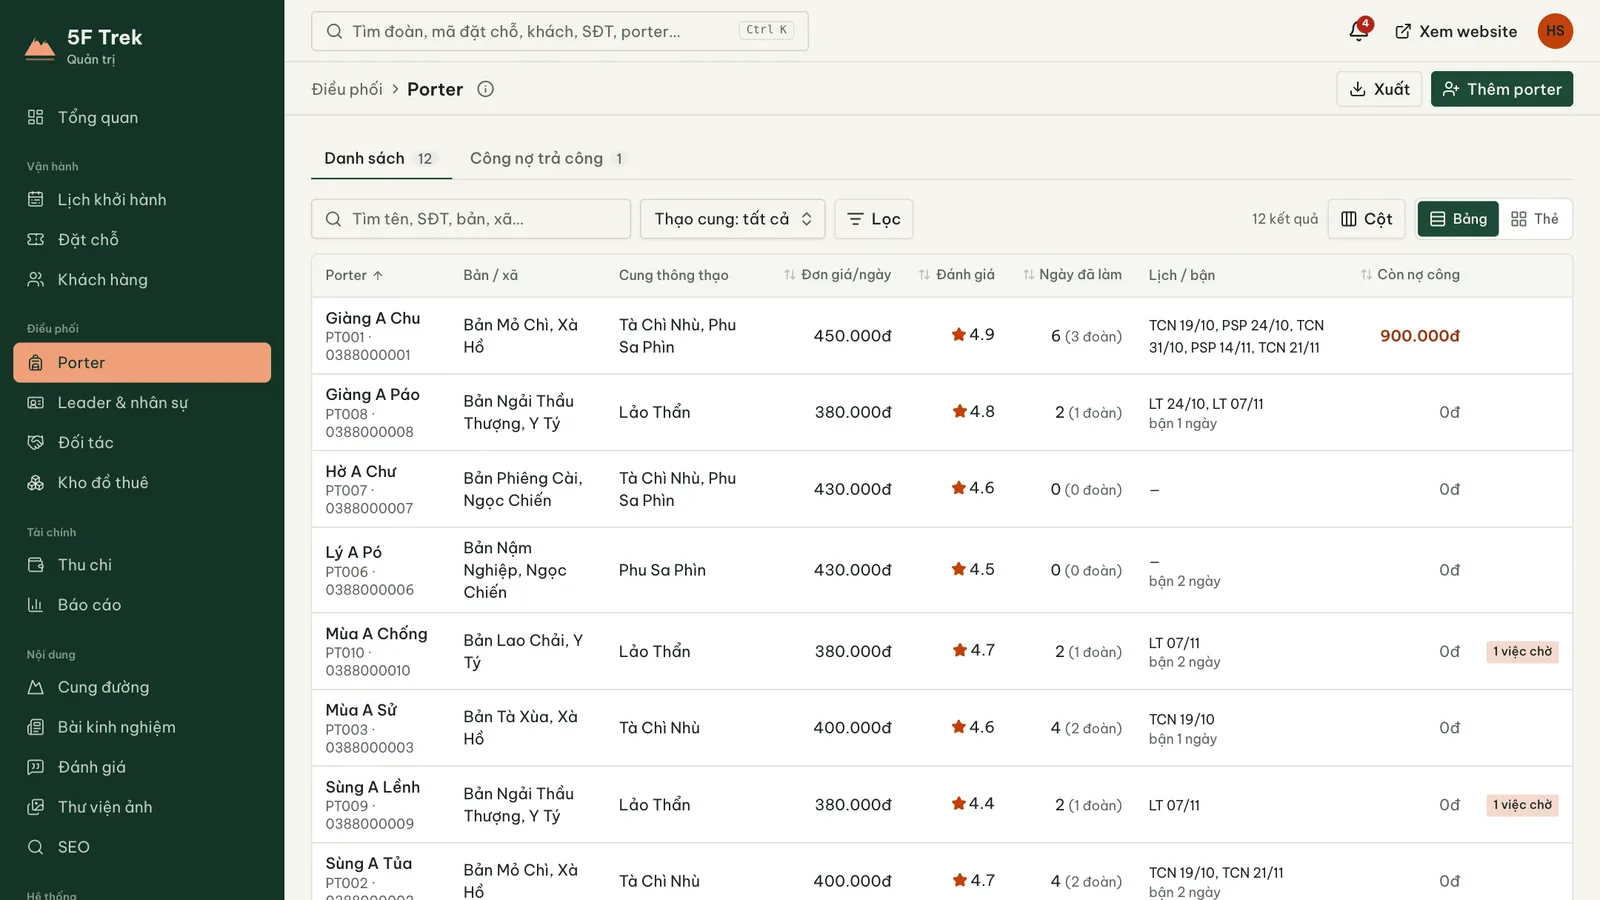Sort by Ngày đã làm column
This screenshot has height=900, width=1600.
(x=1072, y=274)
